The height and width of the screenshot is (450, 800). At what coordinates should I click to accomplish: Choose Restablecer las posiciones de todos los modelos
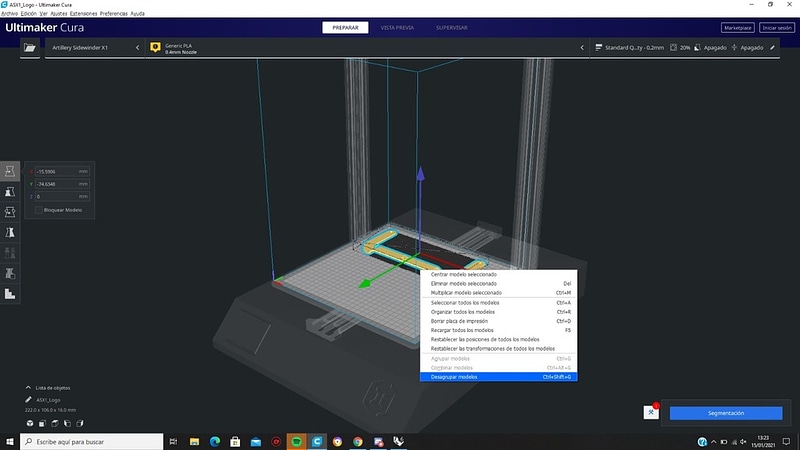[498, 339]
